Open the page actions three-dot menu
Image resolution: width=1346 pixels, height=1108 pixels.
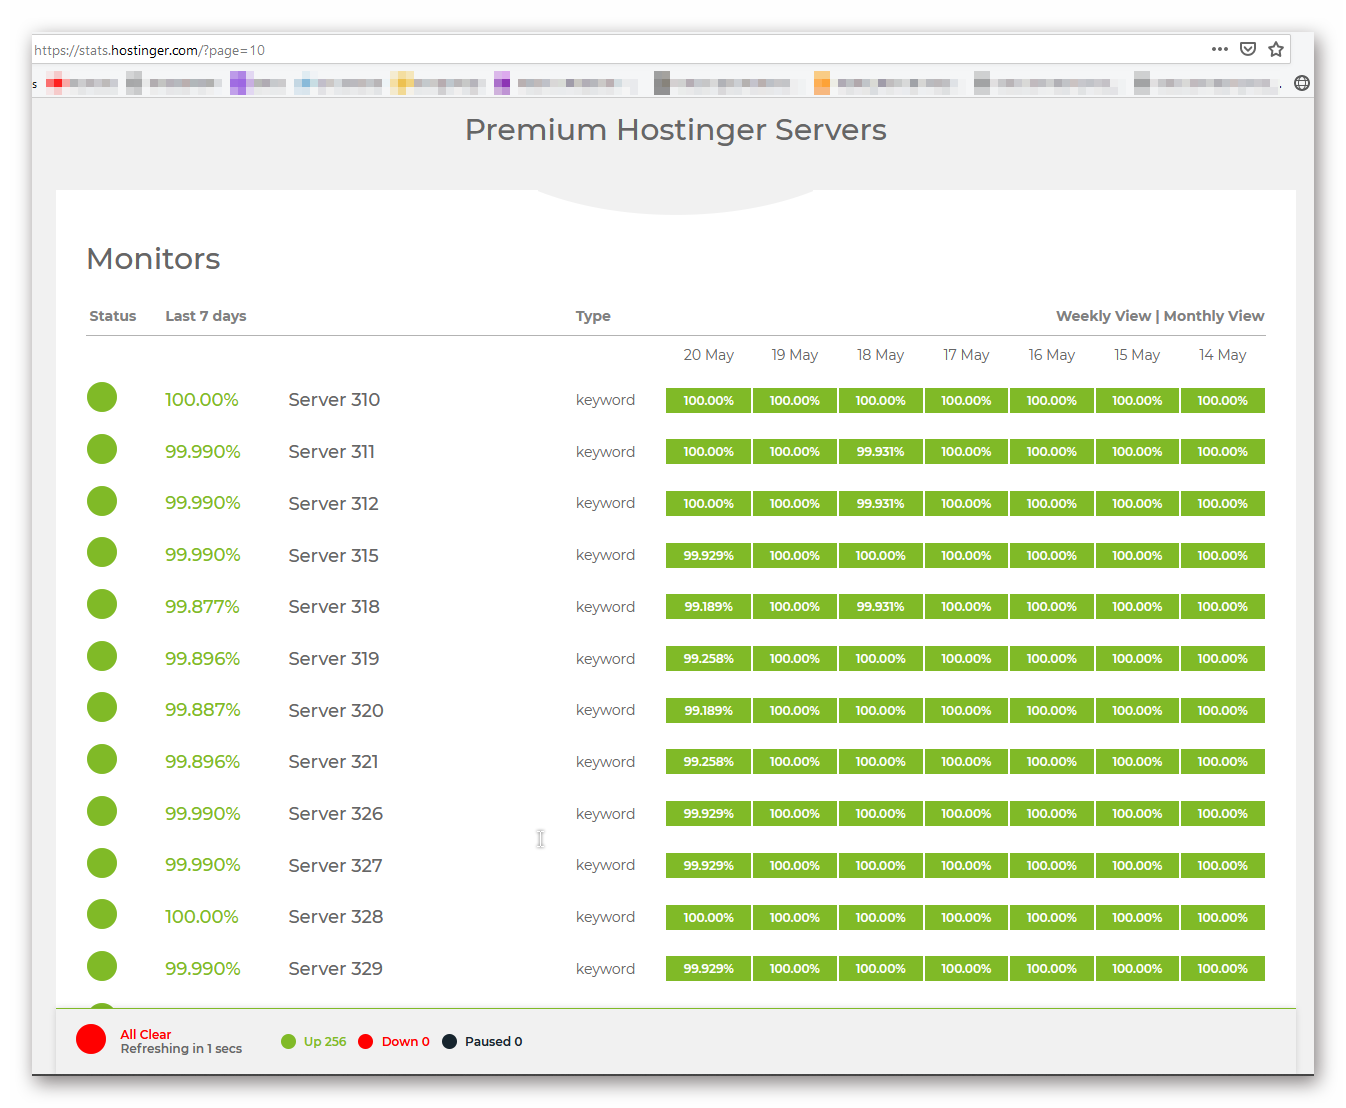tap(1219, 49)
